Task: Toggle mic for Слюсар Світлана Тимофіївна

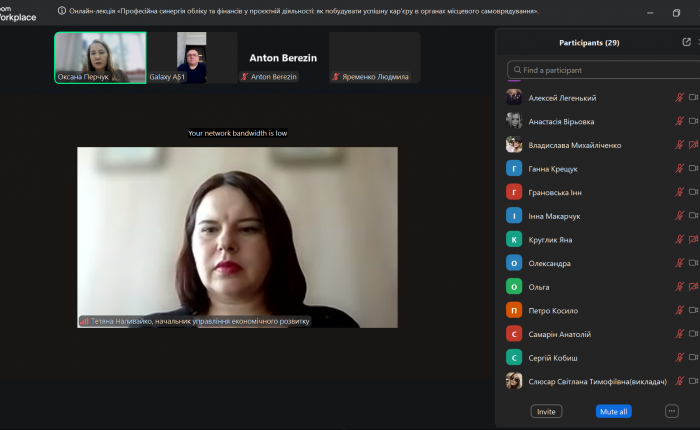Action: tap(680, 381)
